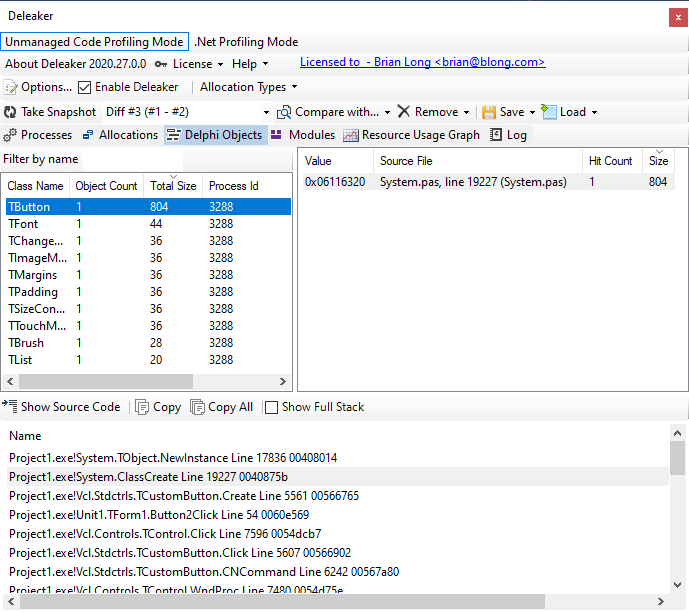Click the stack list scroll-down arrow
Viewport: 689px width, 613px height.
click(677, 585)
